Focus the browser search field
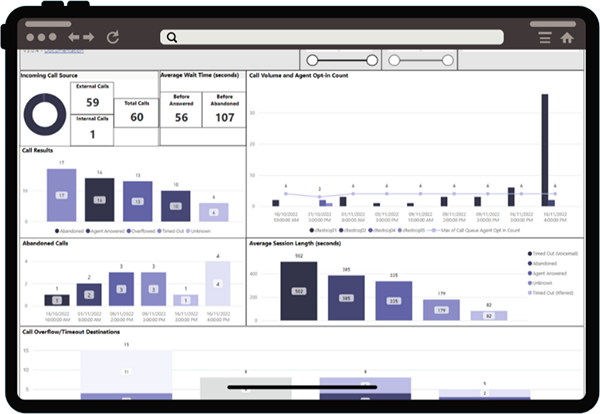Viewport: 600px width, 414px height. [332, 37]
